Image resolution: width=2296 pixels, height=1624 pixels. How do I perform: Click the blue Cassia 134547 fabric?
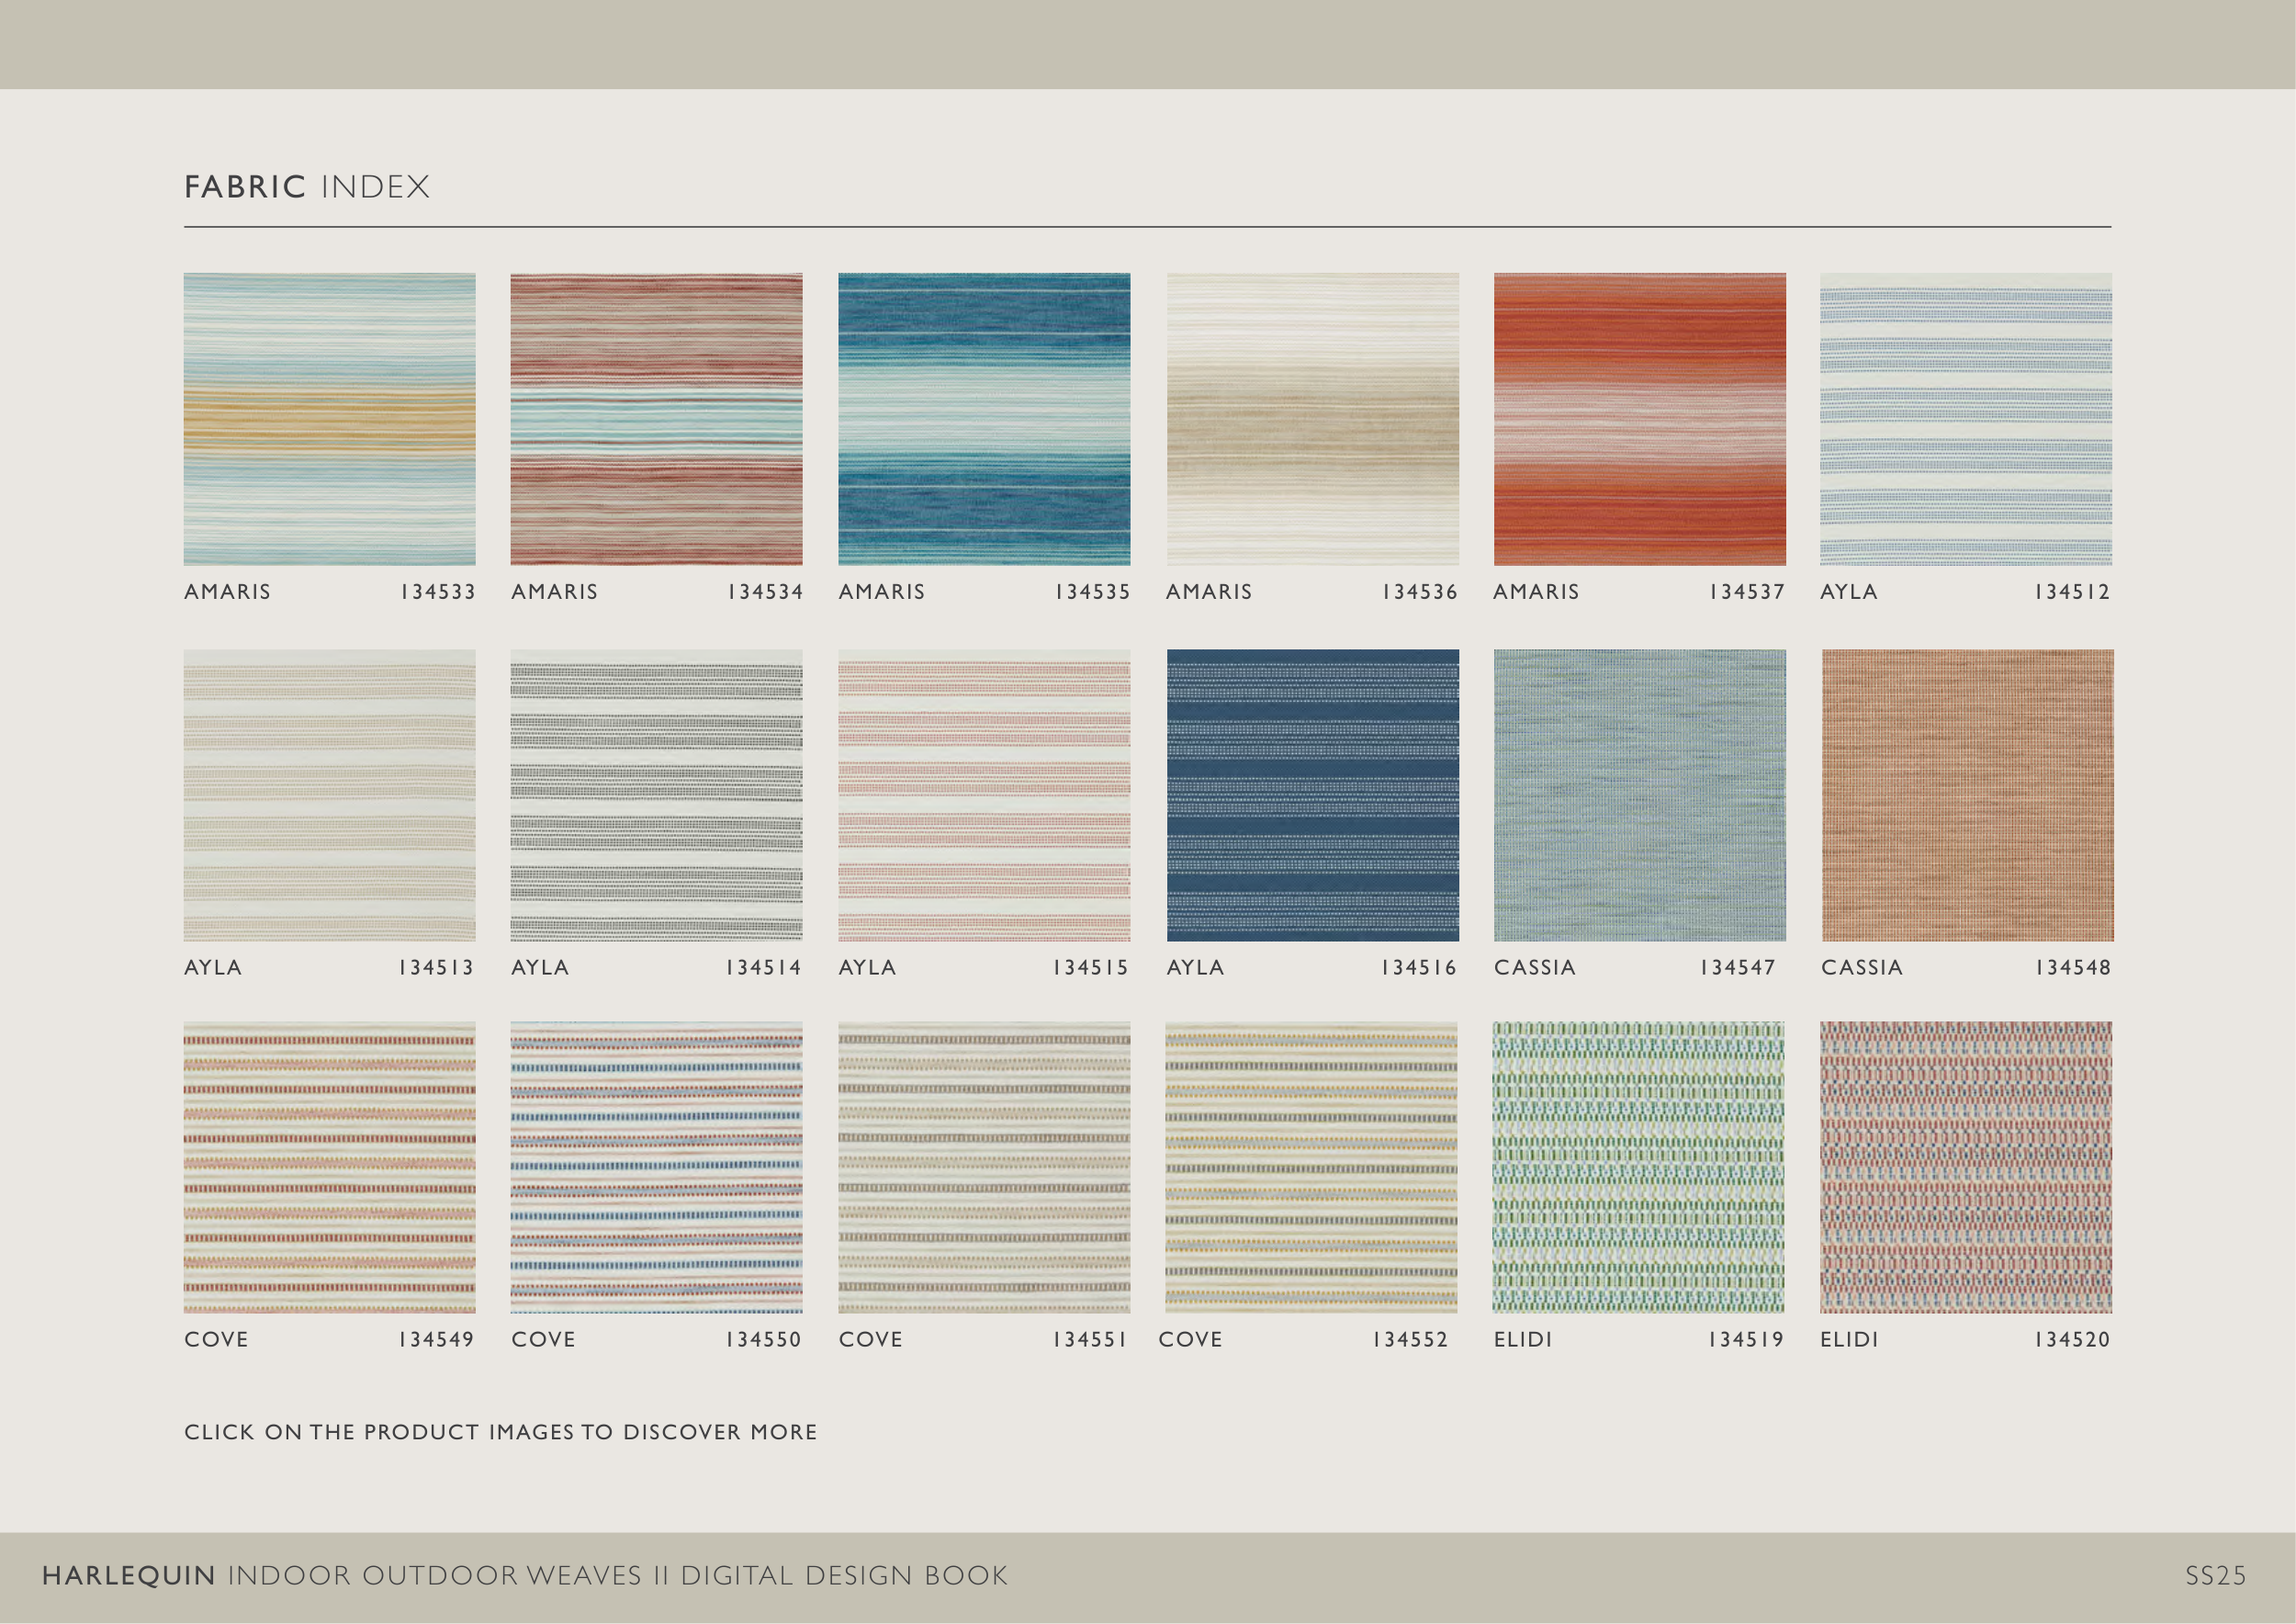[x=1639, y=795]
